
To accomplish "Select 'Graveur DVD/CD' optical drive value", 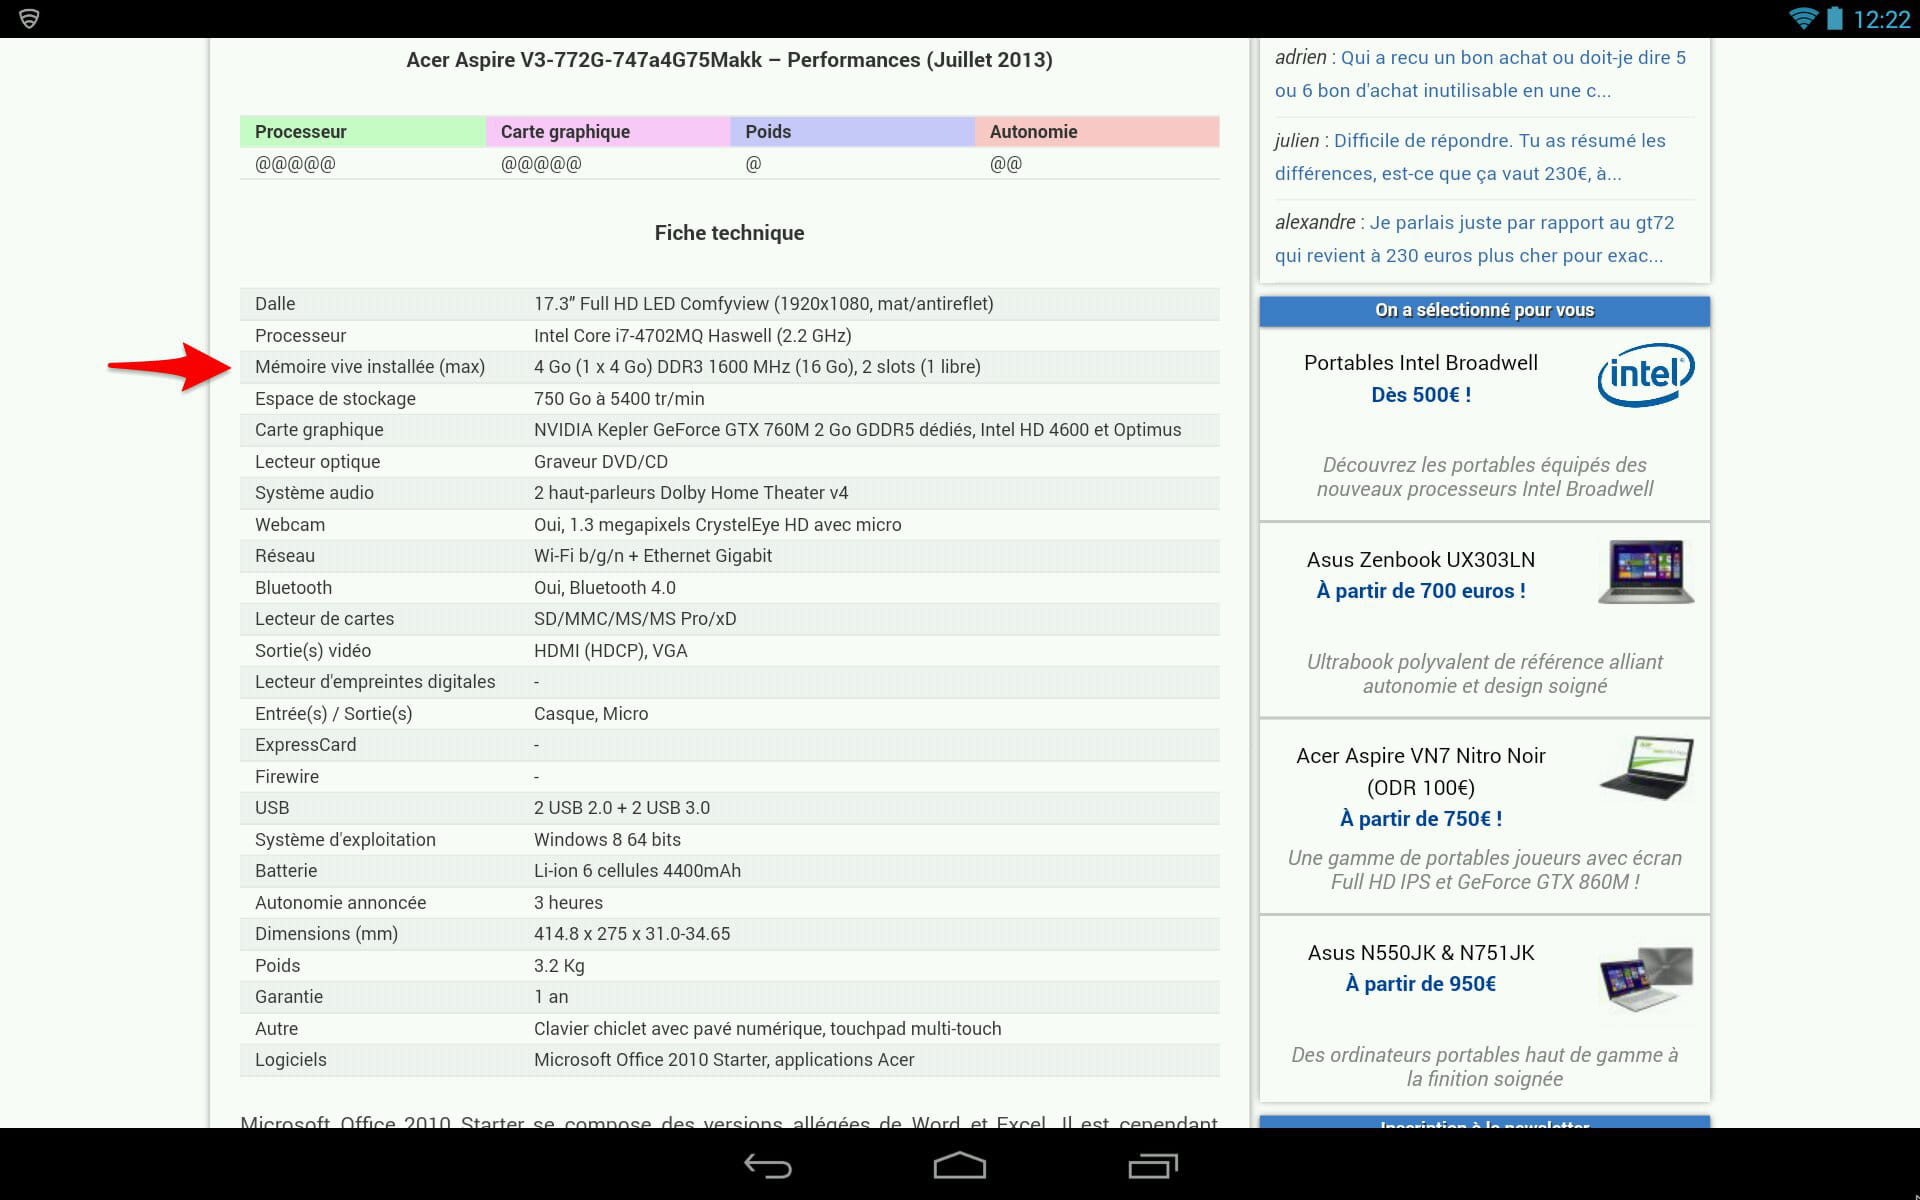I will tap(600, 462).
